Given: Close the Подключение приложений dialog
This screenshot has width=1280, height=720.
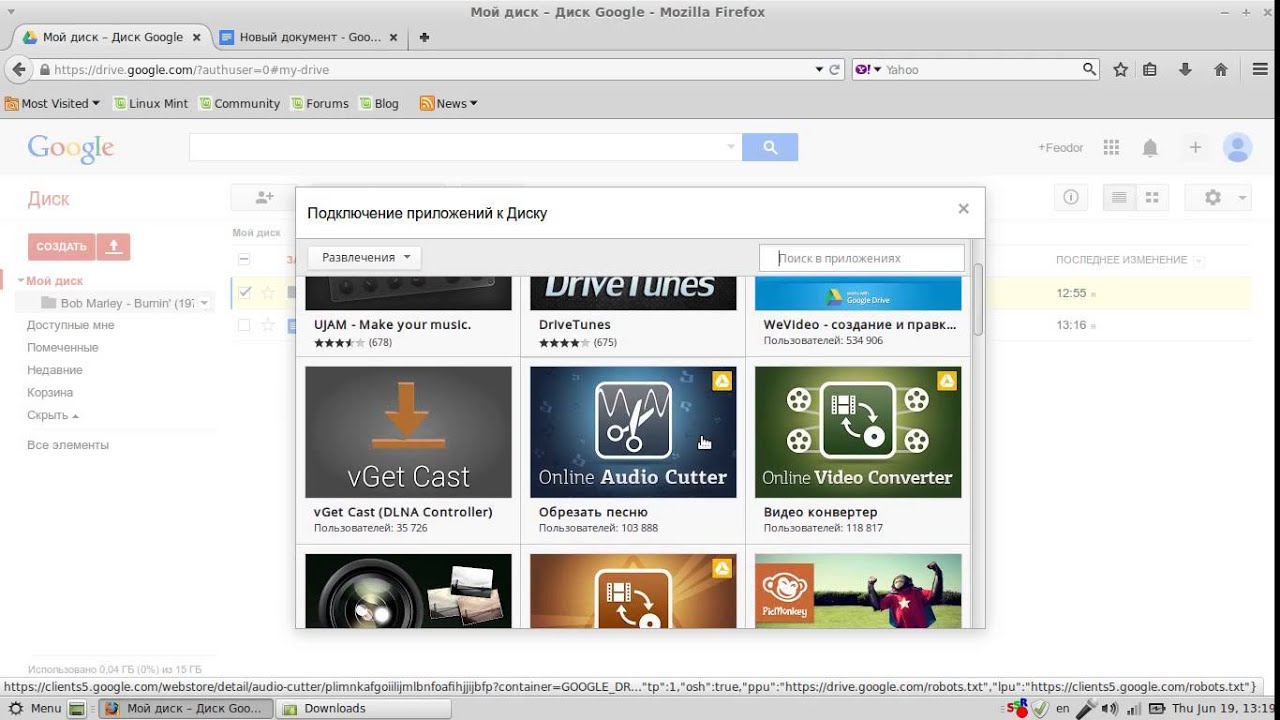Looking at the screenshot, I should (964, 209).
